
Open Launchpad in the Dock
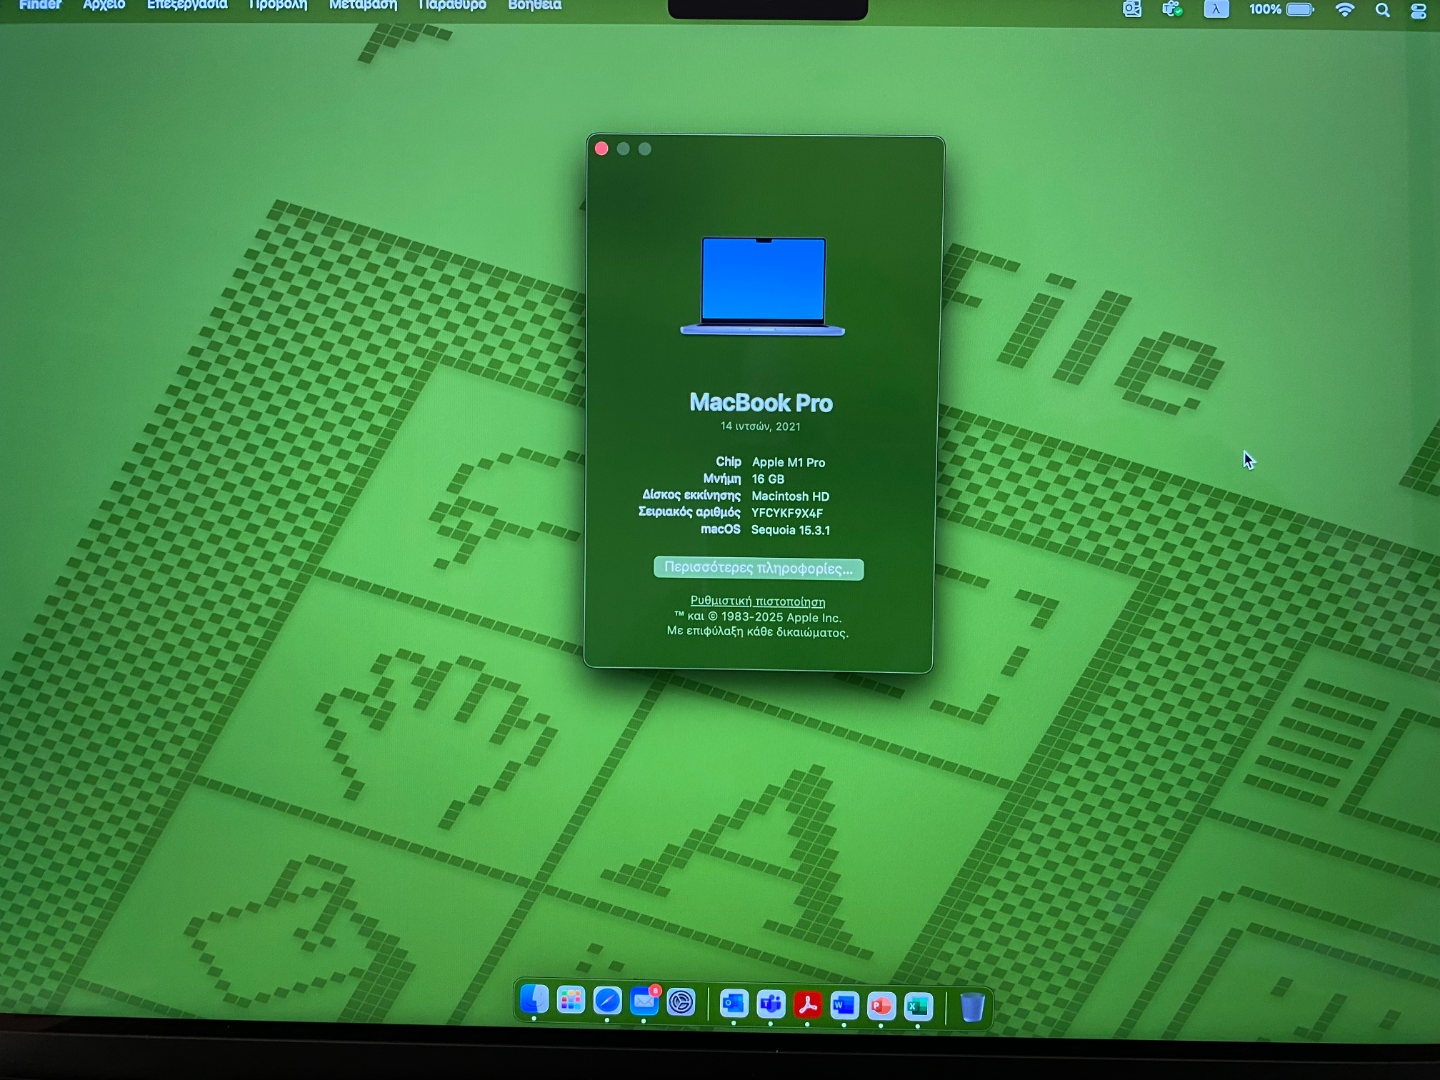click(571, 1000)
